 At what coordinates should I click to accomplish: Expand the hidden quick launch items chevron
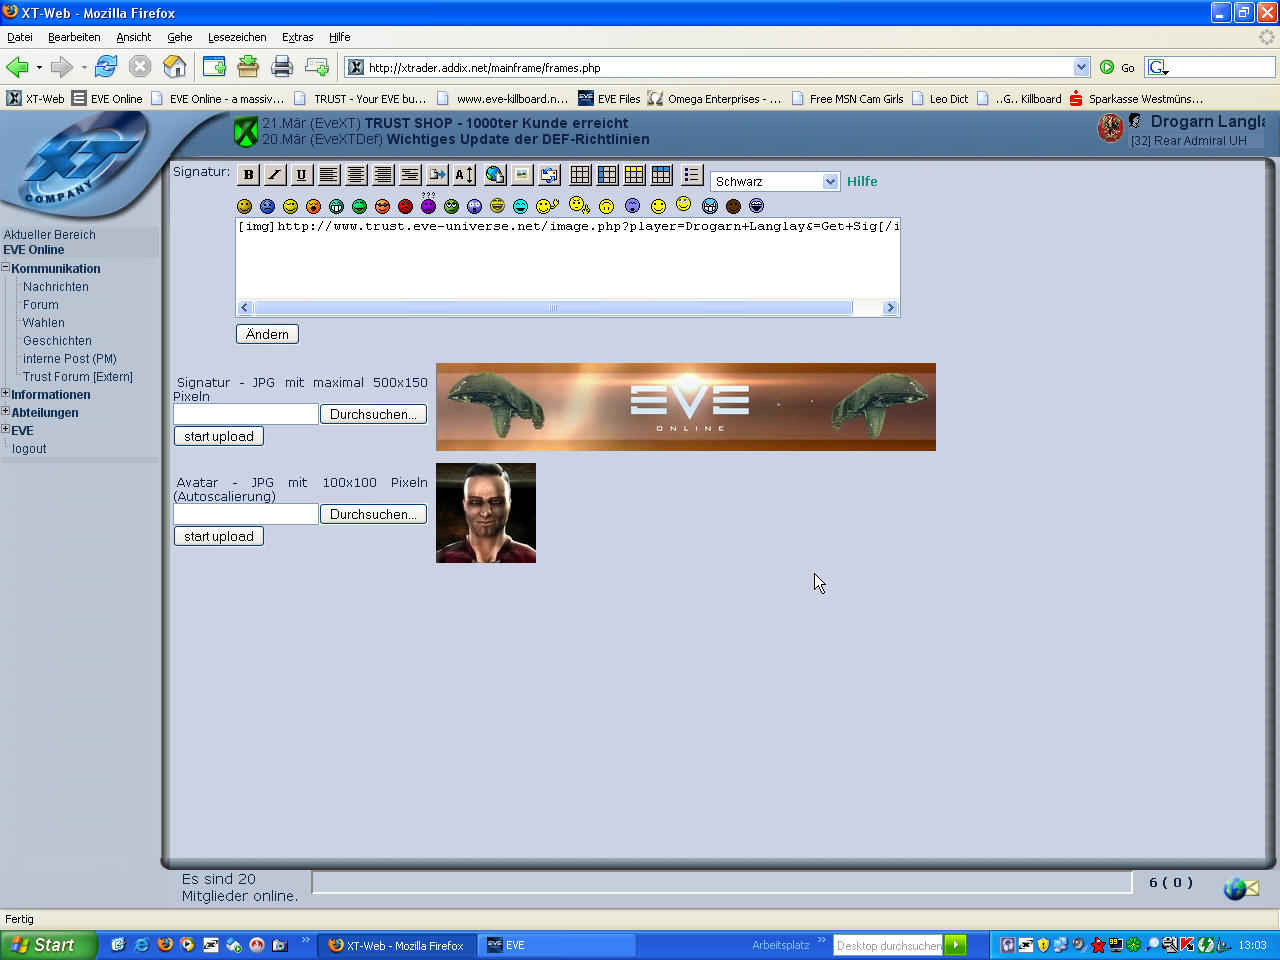pyautogui.click(x=305, y=940)
